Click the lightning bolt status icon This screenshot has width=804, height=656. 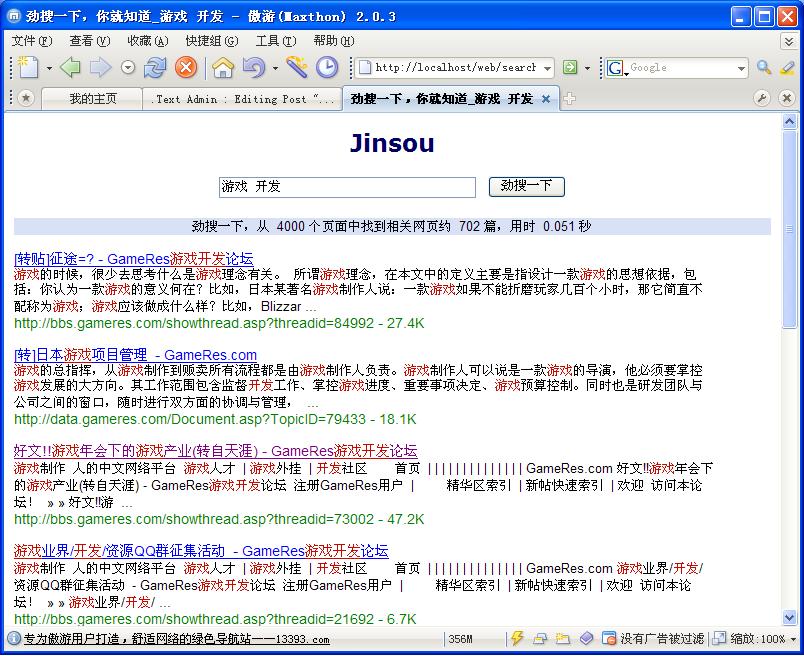pos(517,638)
